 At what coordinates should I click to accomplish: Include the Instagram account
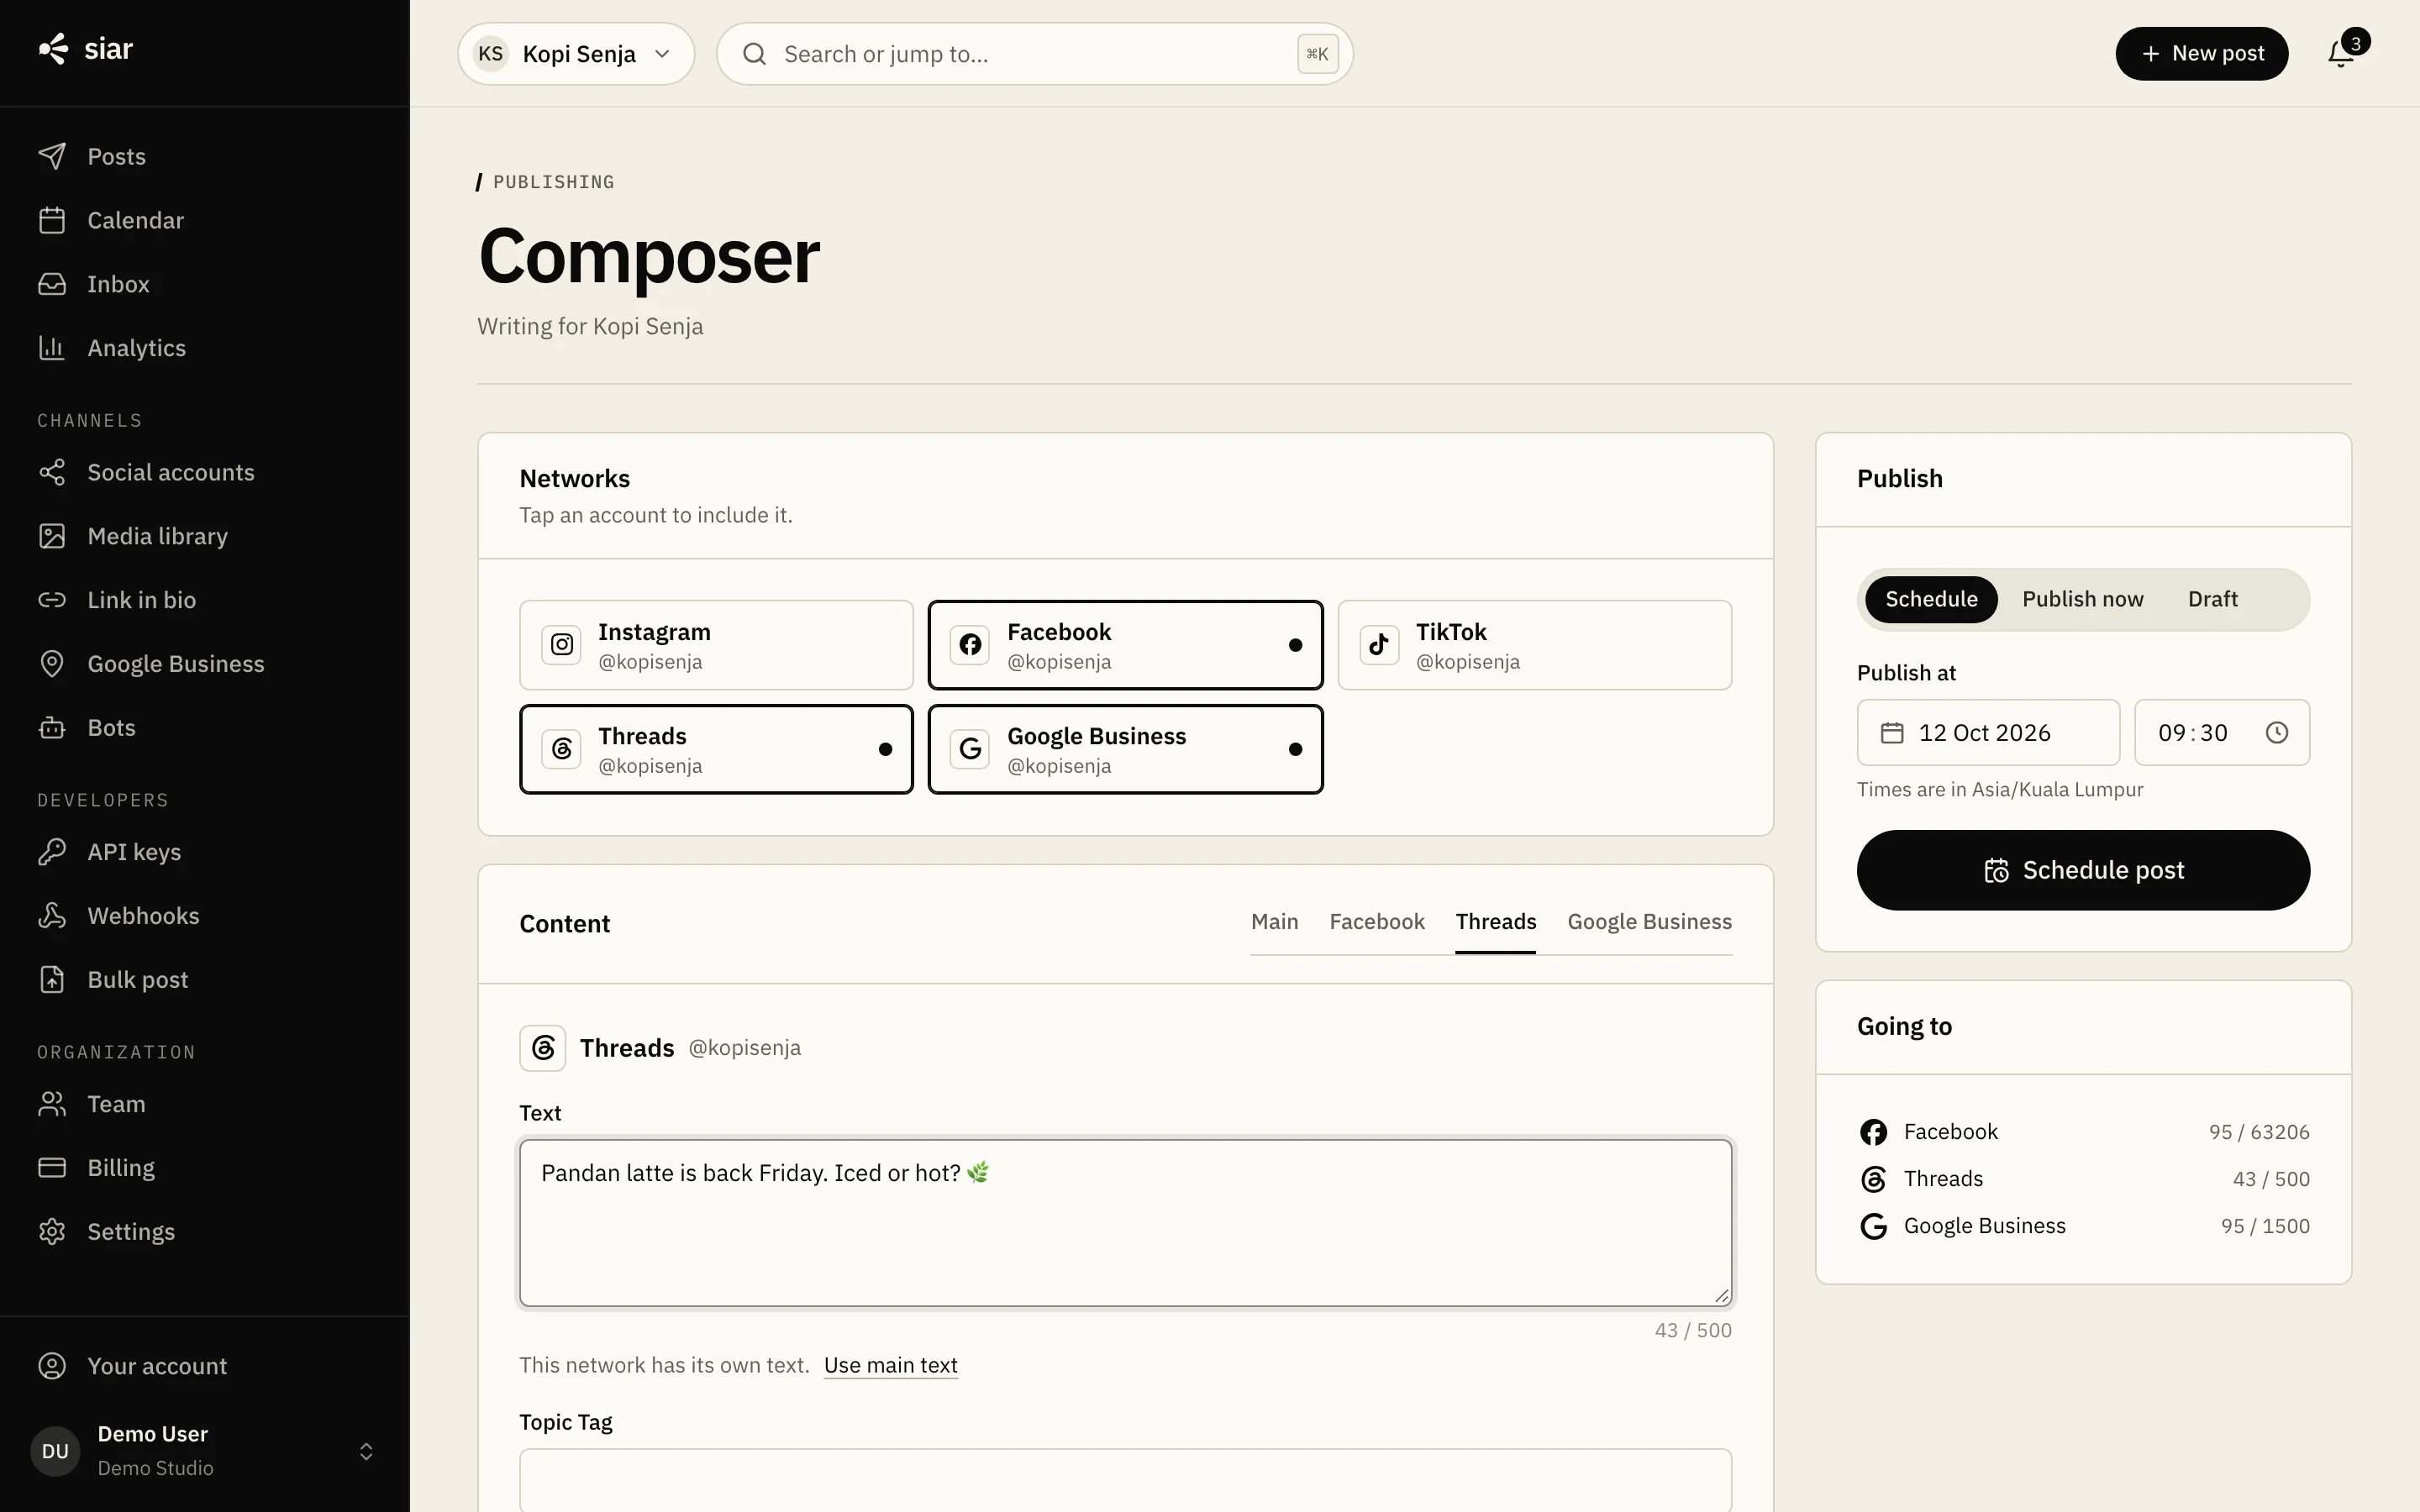pos(716,645)
